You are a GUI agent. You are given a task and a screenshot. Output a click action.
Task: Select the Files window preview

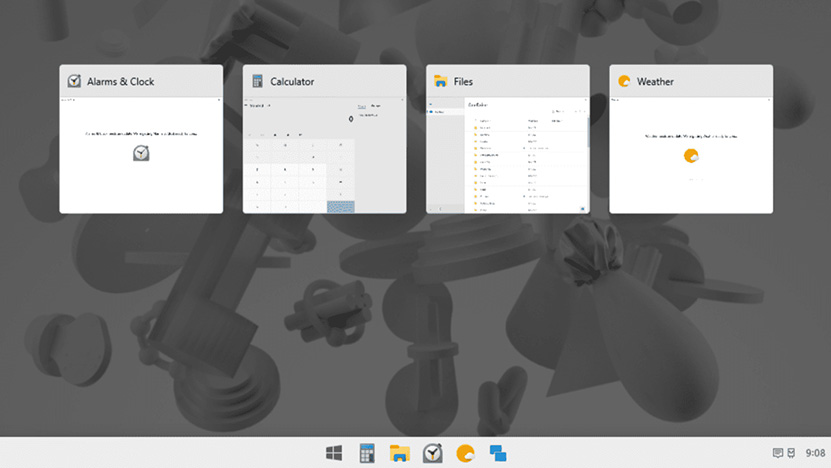click(508, 155)
